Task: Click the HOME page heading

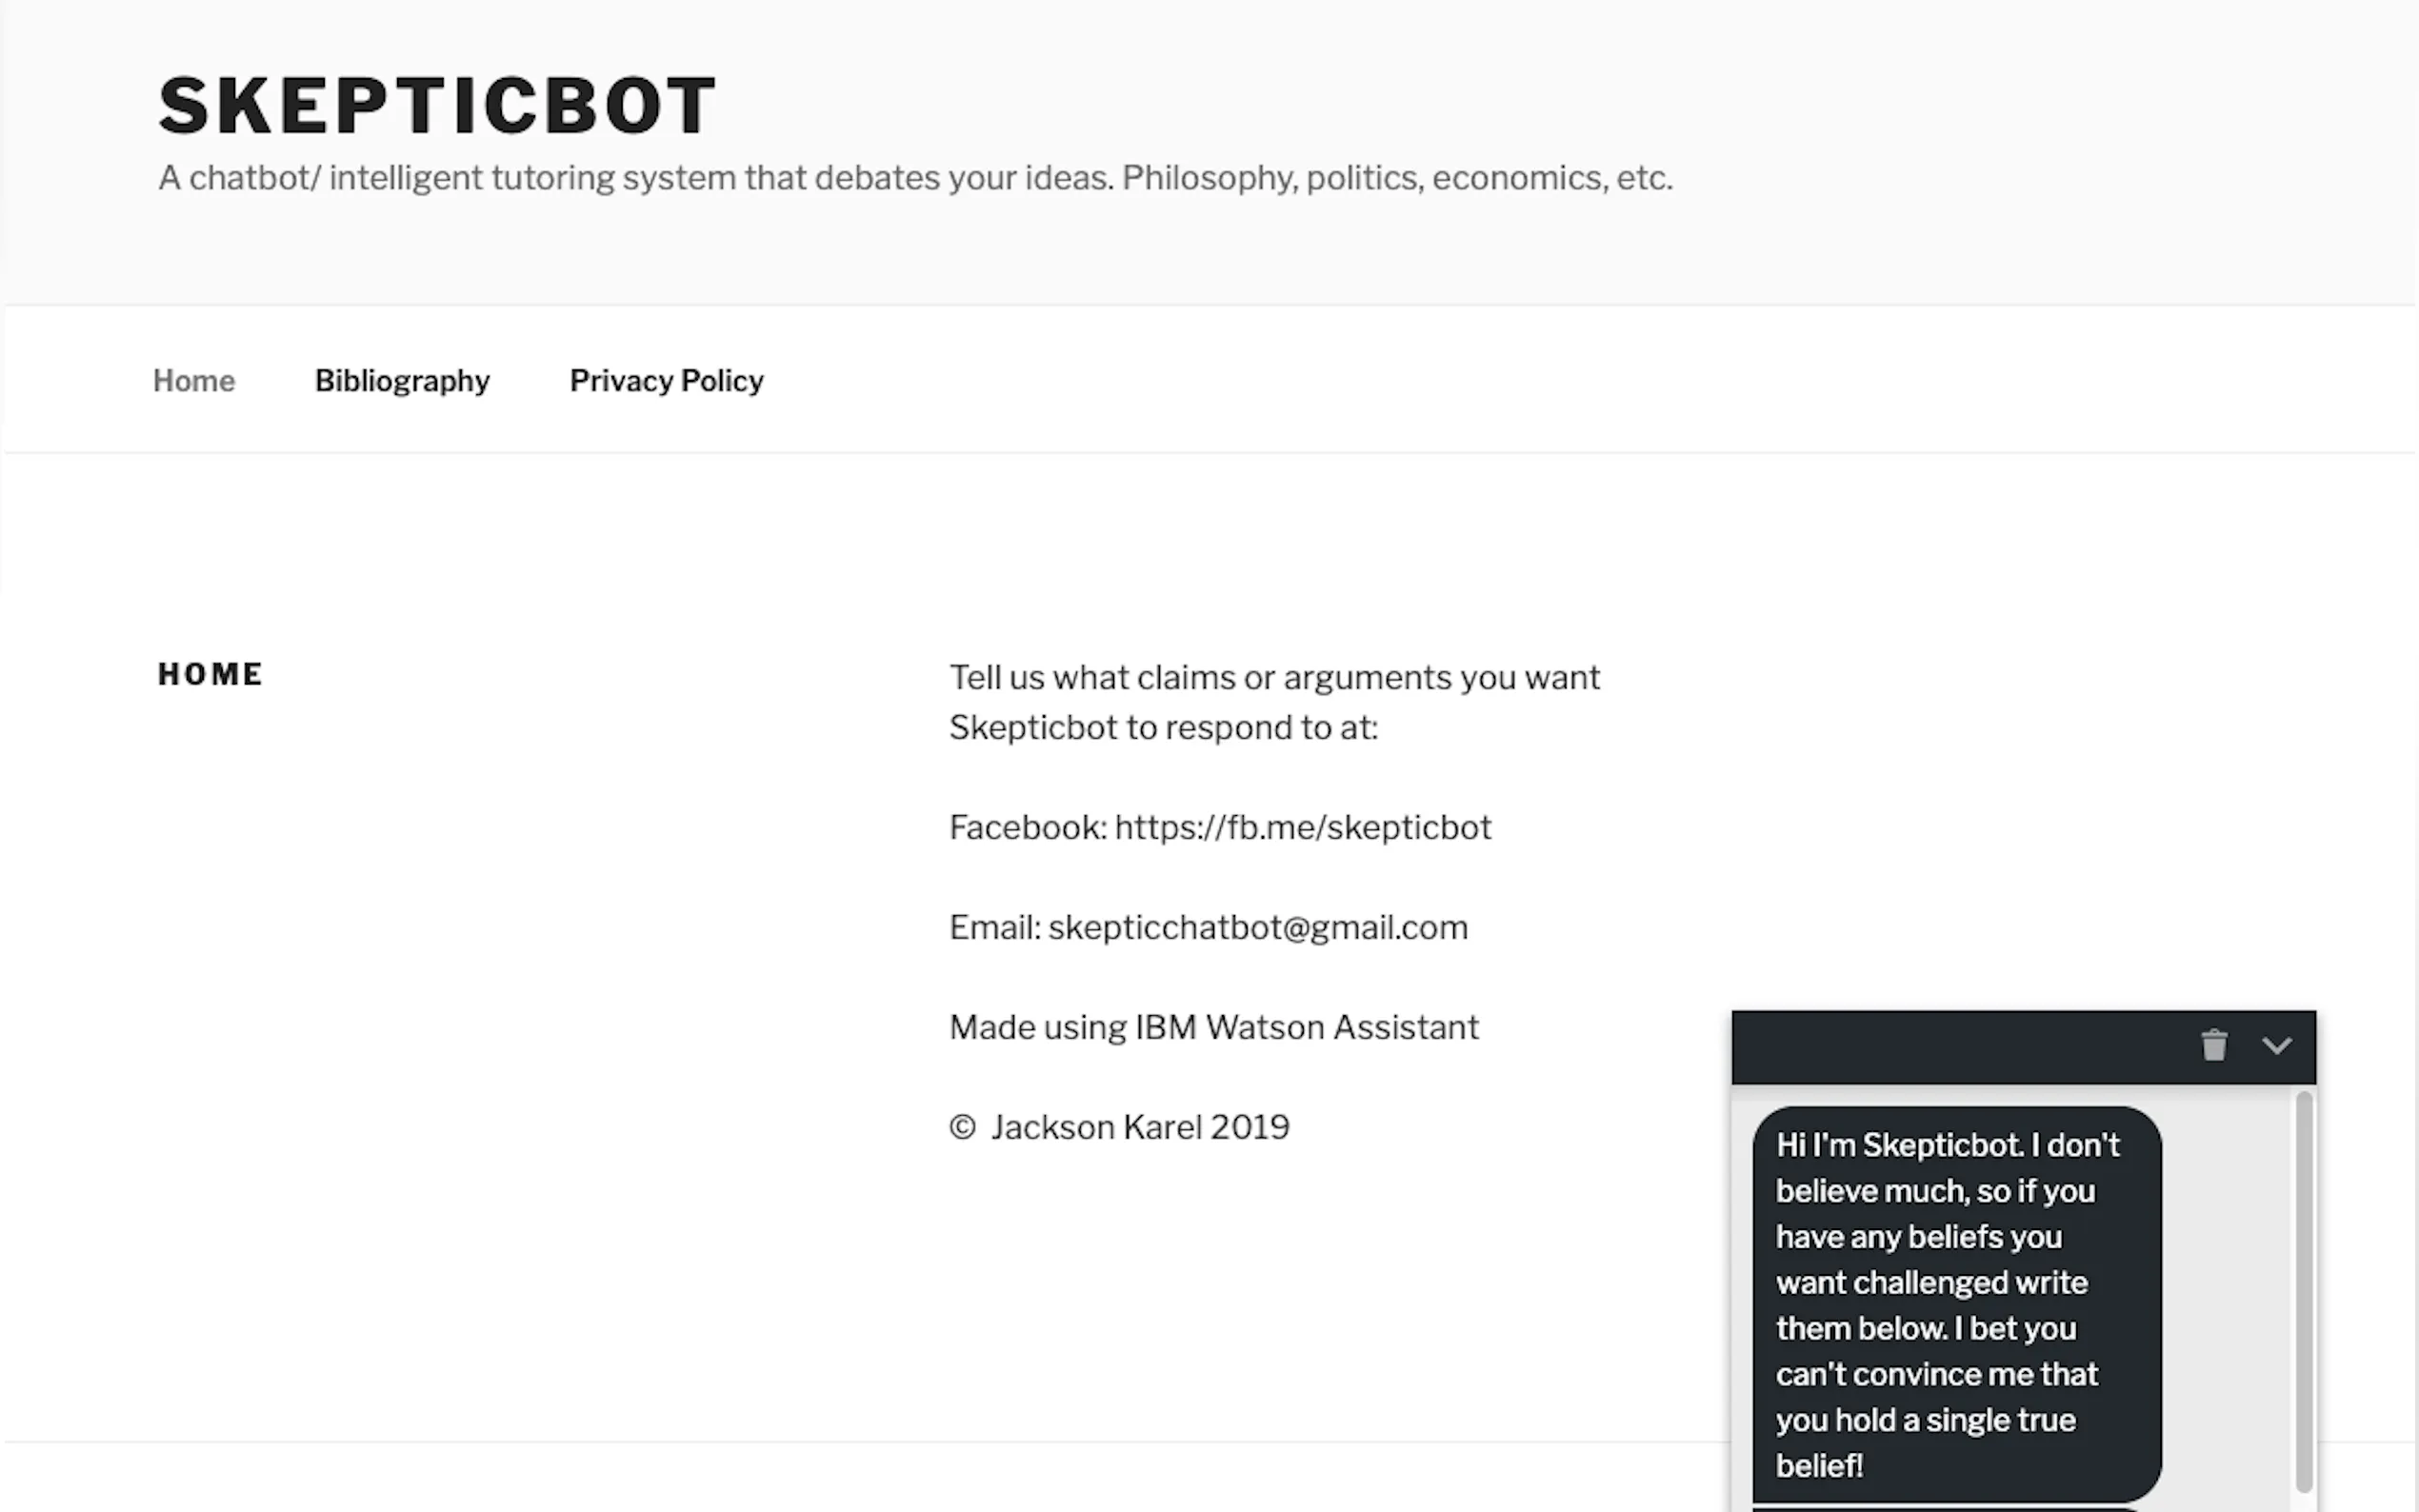Action: pyautogui.click(x=210, y=675)
